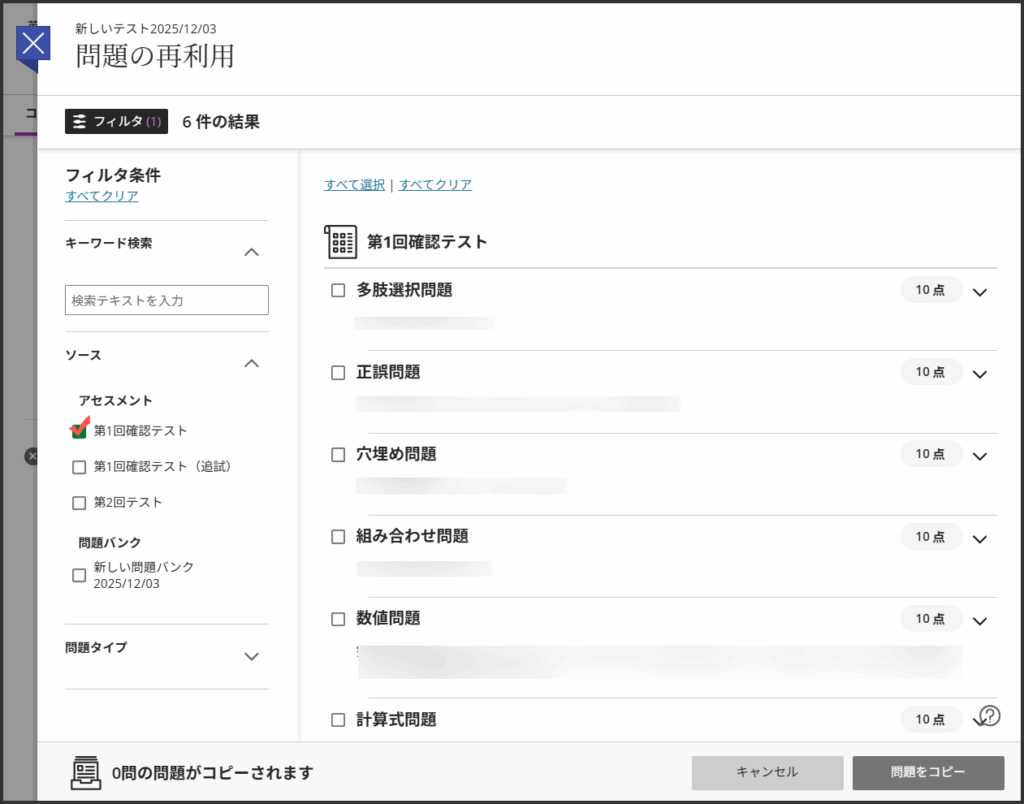Screen dimensions: 1024x804
Task: Expand the 正誤問題 question details
Action: coord(979,374)
